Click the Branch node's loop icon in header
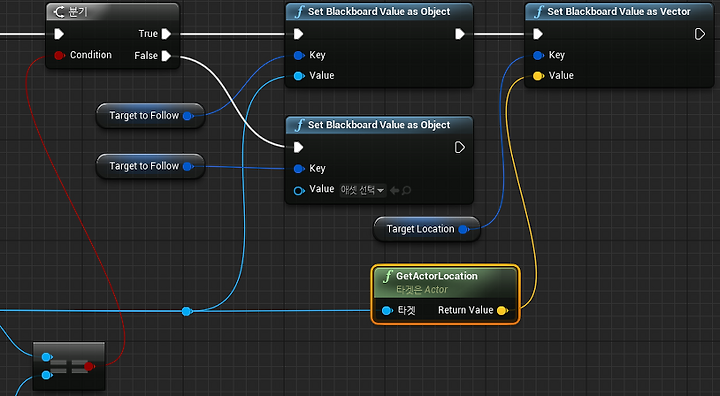This screenshot has height=396, width=720. 59,11
